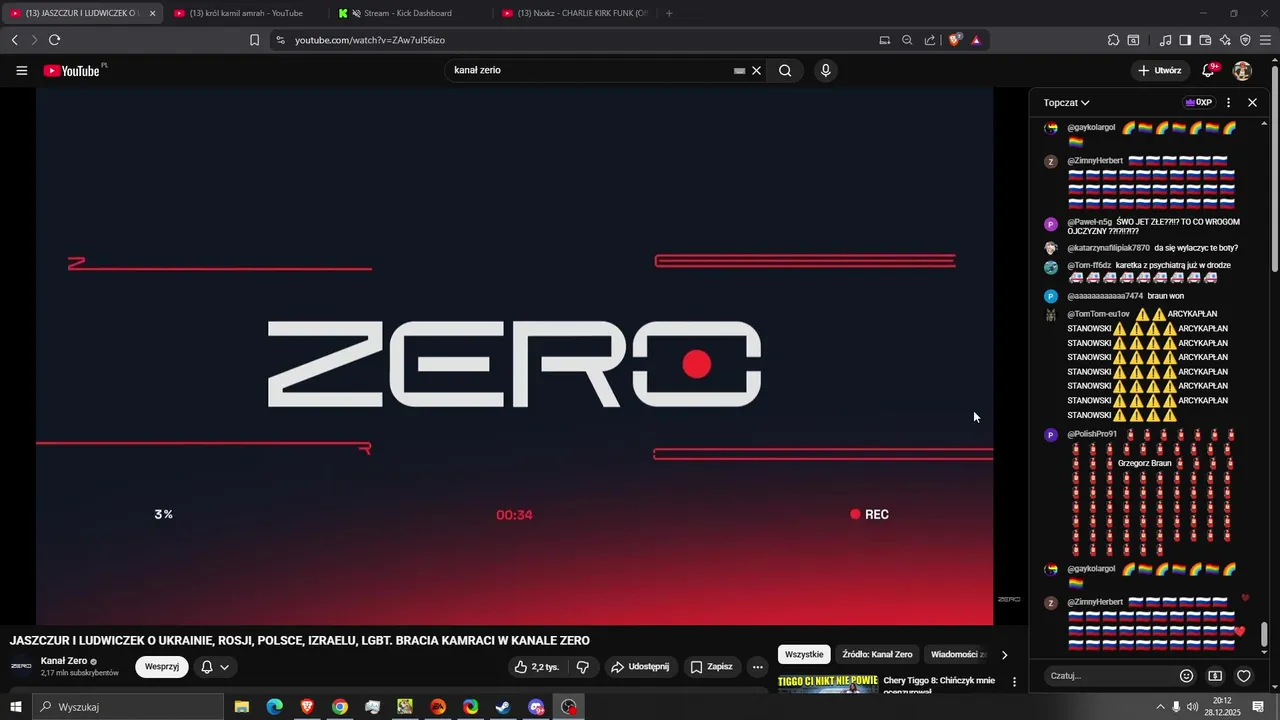This screenshot has width=1280, height=720.
Task: Open the account avatar menu
Action: tap(1242, 71)
